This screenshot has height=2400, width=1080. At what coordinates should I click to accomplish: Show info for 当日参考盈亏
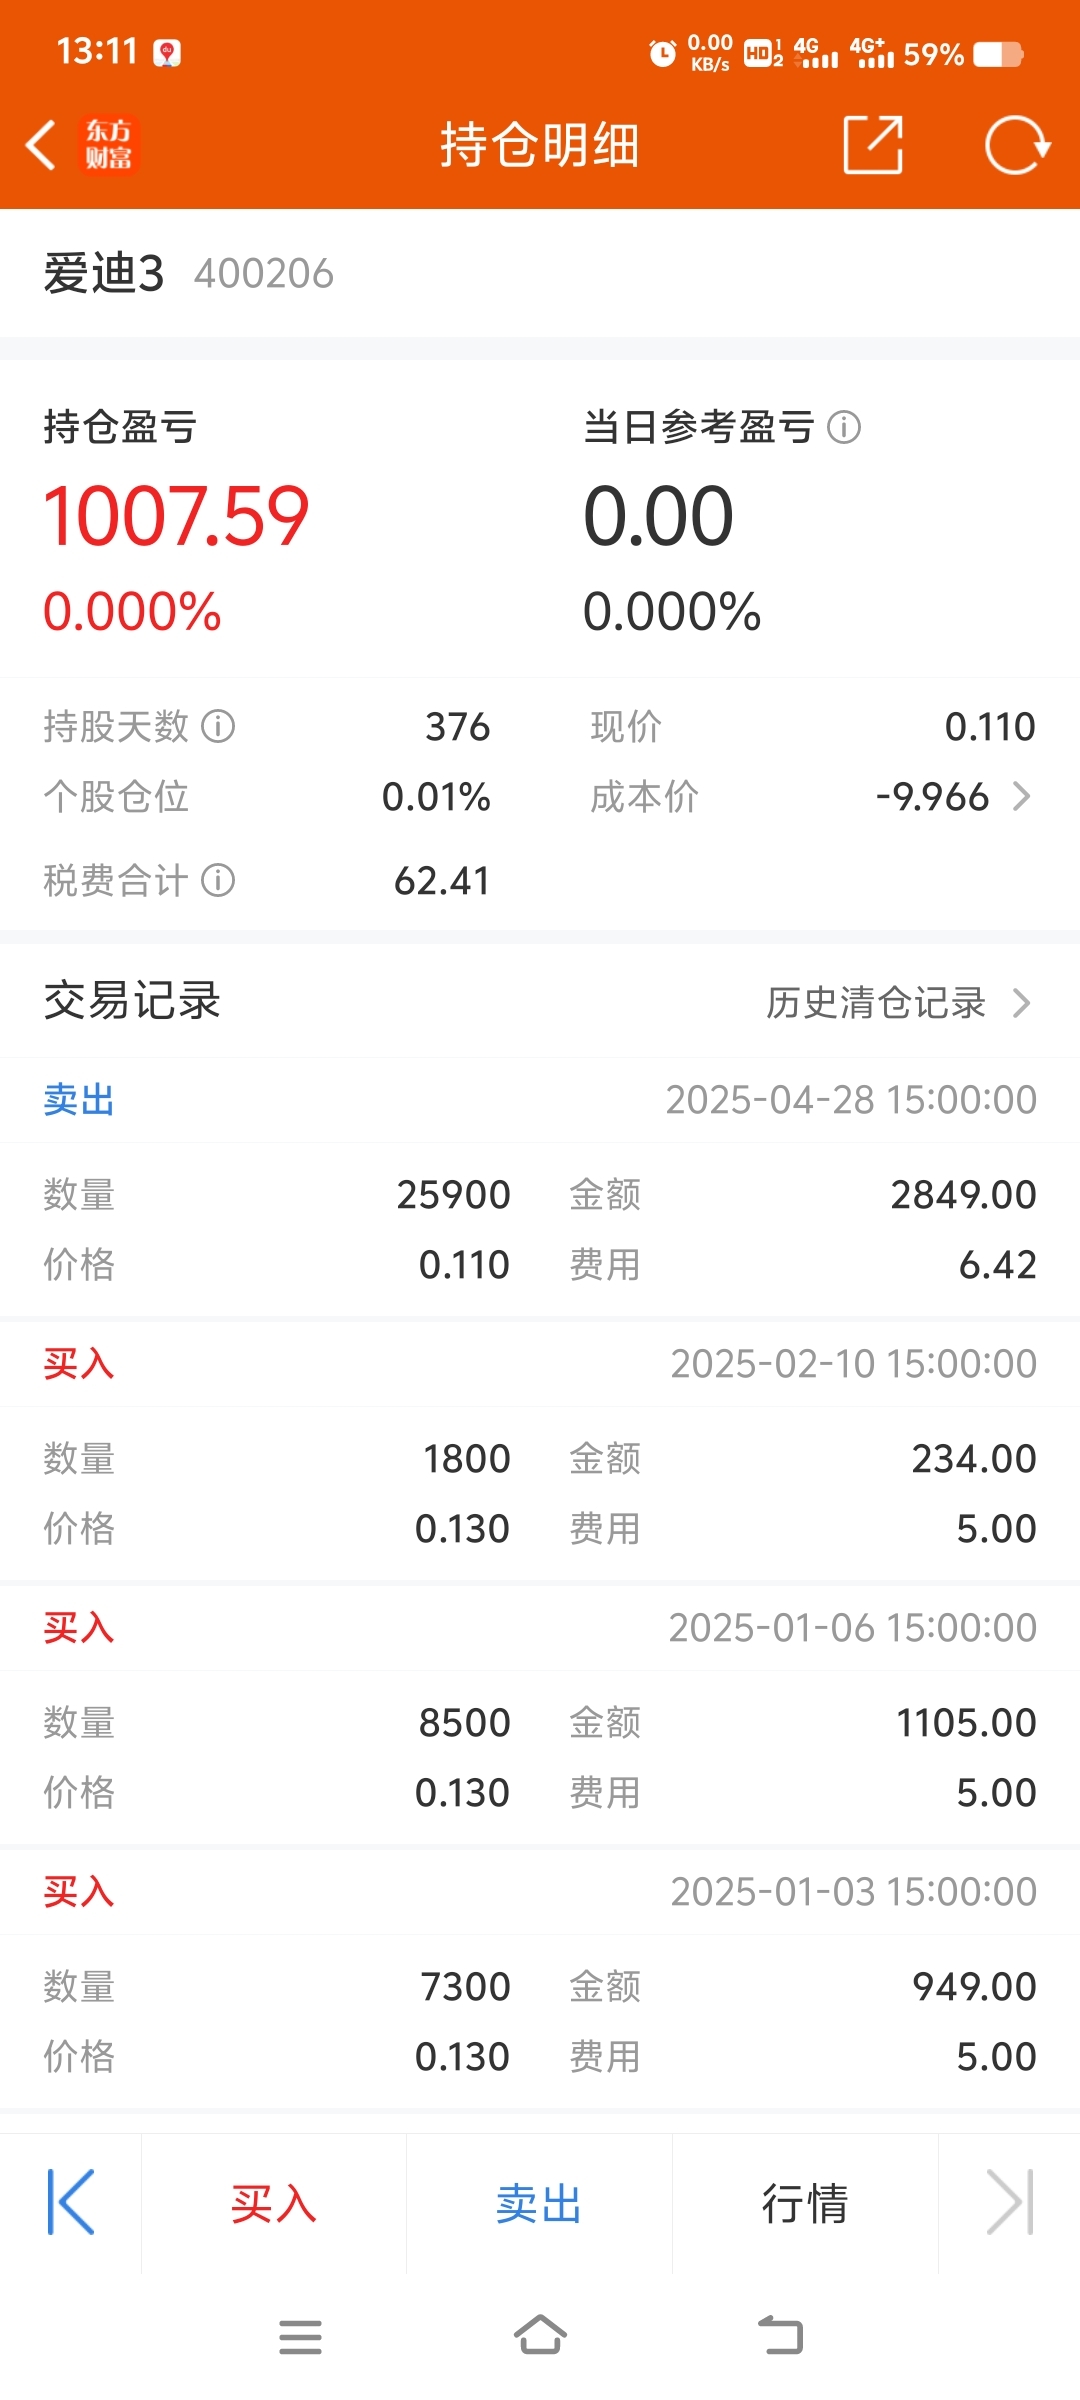point(844,428)
